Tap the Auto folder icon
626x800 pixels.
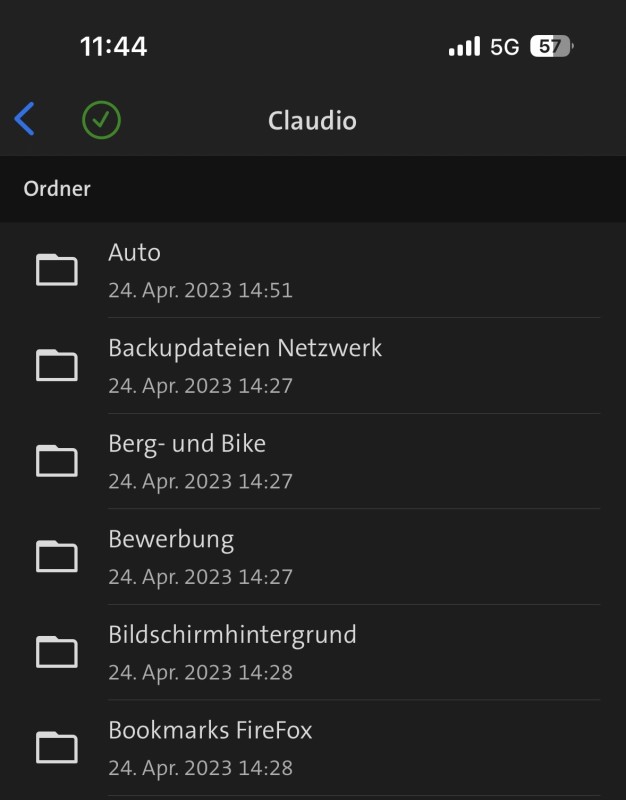point(57,270)
